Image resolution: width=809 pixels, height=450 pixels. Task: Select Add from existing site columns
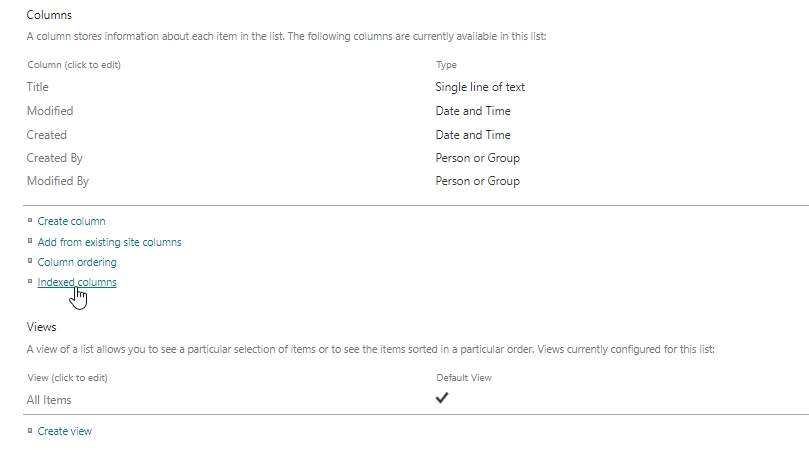coord(109,242)
